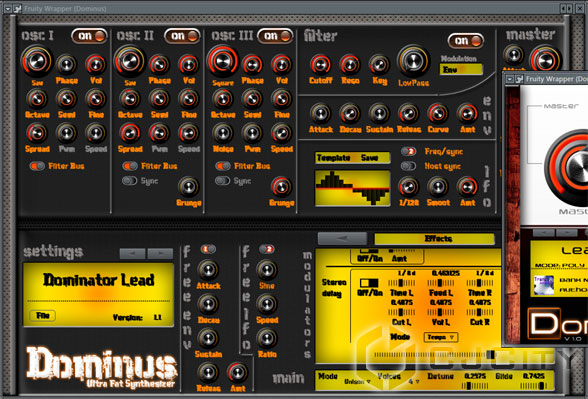
Task: Click the LFO Smoot knob
Action: tap(438, 187)
